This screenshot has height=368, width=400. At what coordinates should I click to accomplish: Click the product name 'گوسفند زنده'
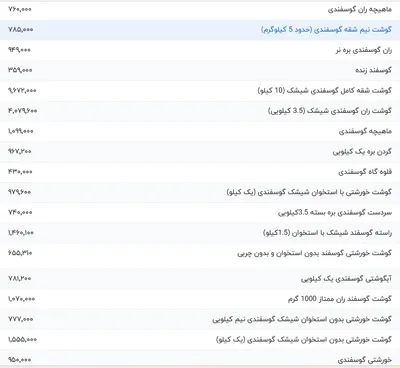click(373, 71)
